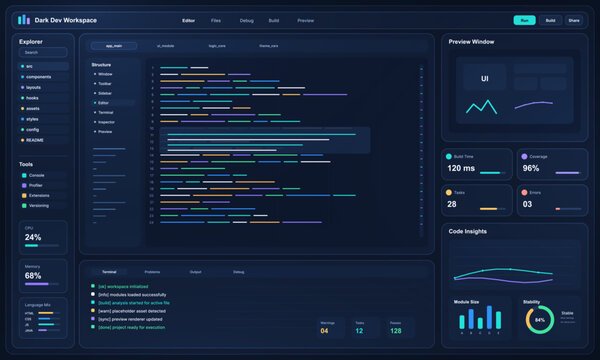This screenshot has width=600, height=360.
Task: Click the CPU usage progress bar
Action: pos(42,246)
